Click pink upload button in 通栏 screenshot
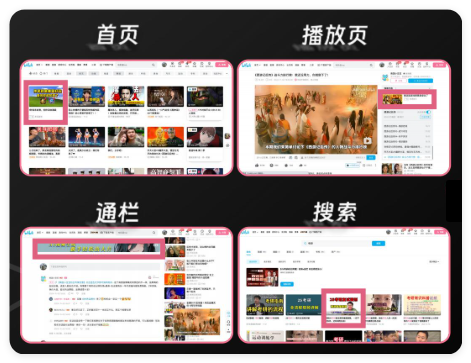471x363 pixels. tap(222, 232)
